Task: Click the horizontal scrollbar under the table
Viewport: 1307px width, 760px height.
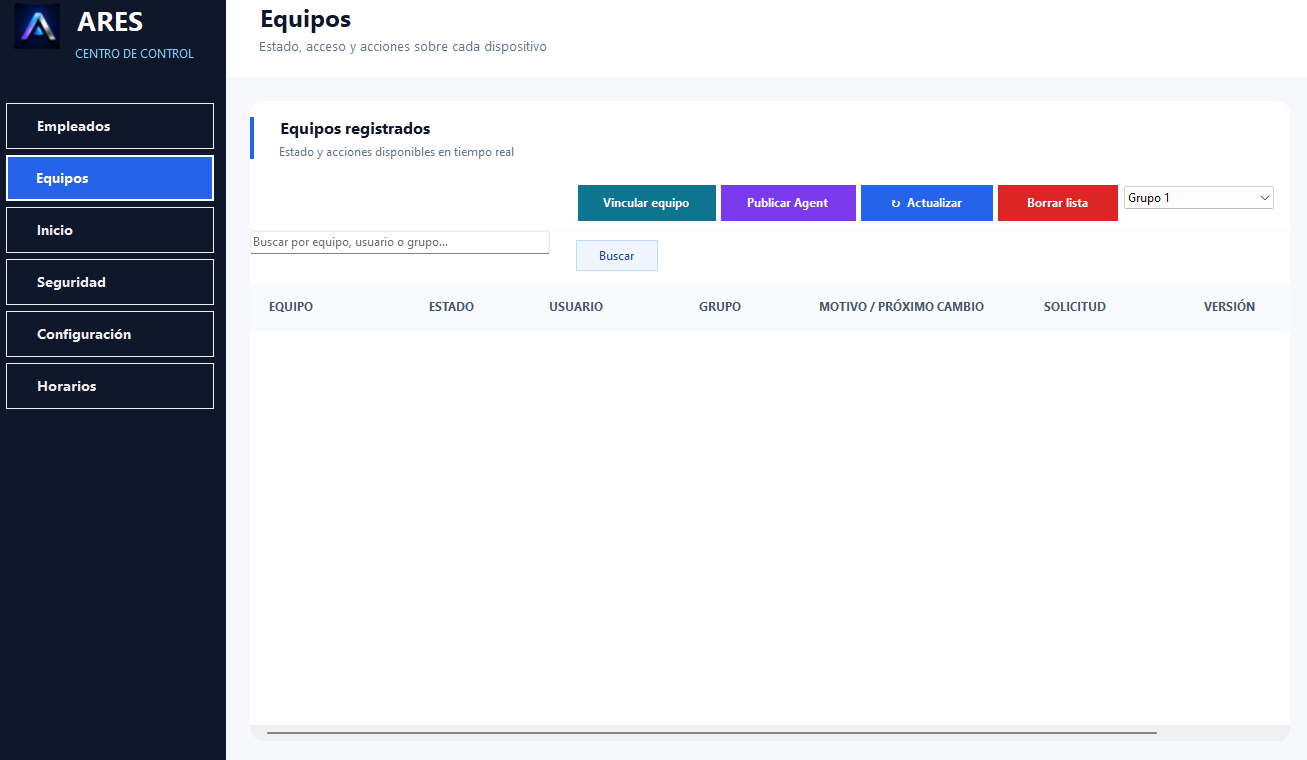Action: click(x=711, y=733)
